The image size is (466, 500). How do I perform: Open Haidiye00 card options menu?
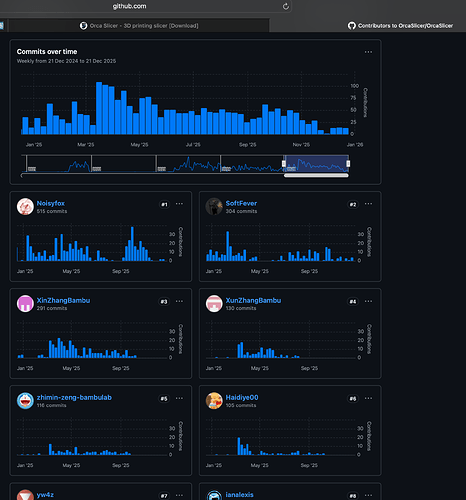(368, 398)
